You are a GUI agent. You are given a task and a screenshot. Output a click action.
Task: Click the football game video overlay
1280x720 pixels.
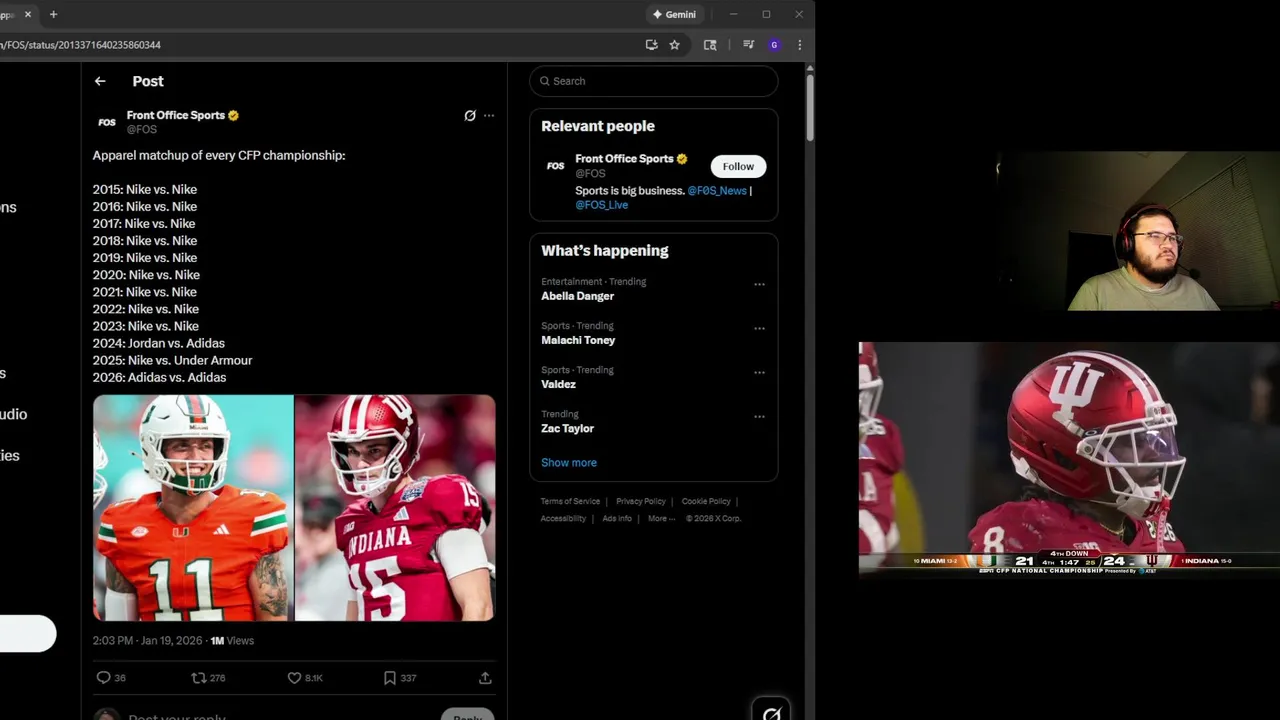click(1069, 458)
